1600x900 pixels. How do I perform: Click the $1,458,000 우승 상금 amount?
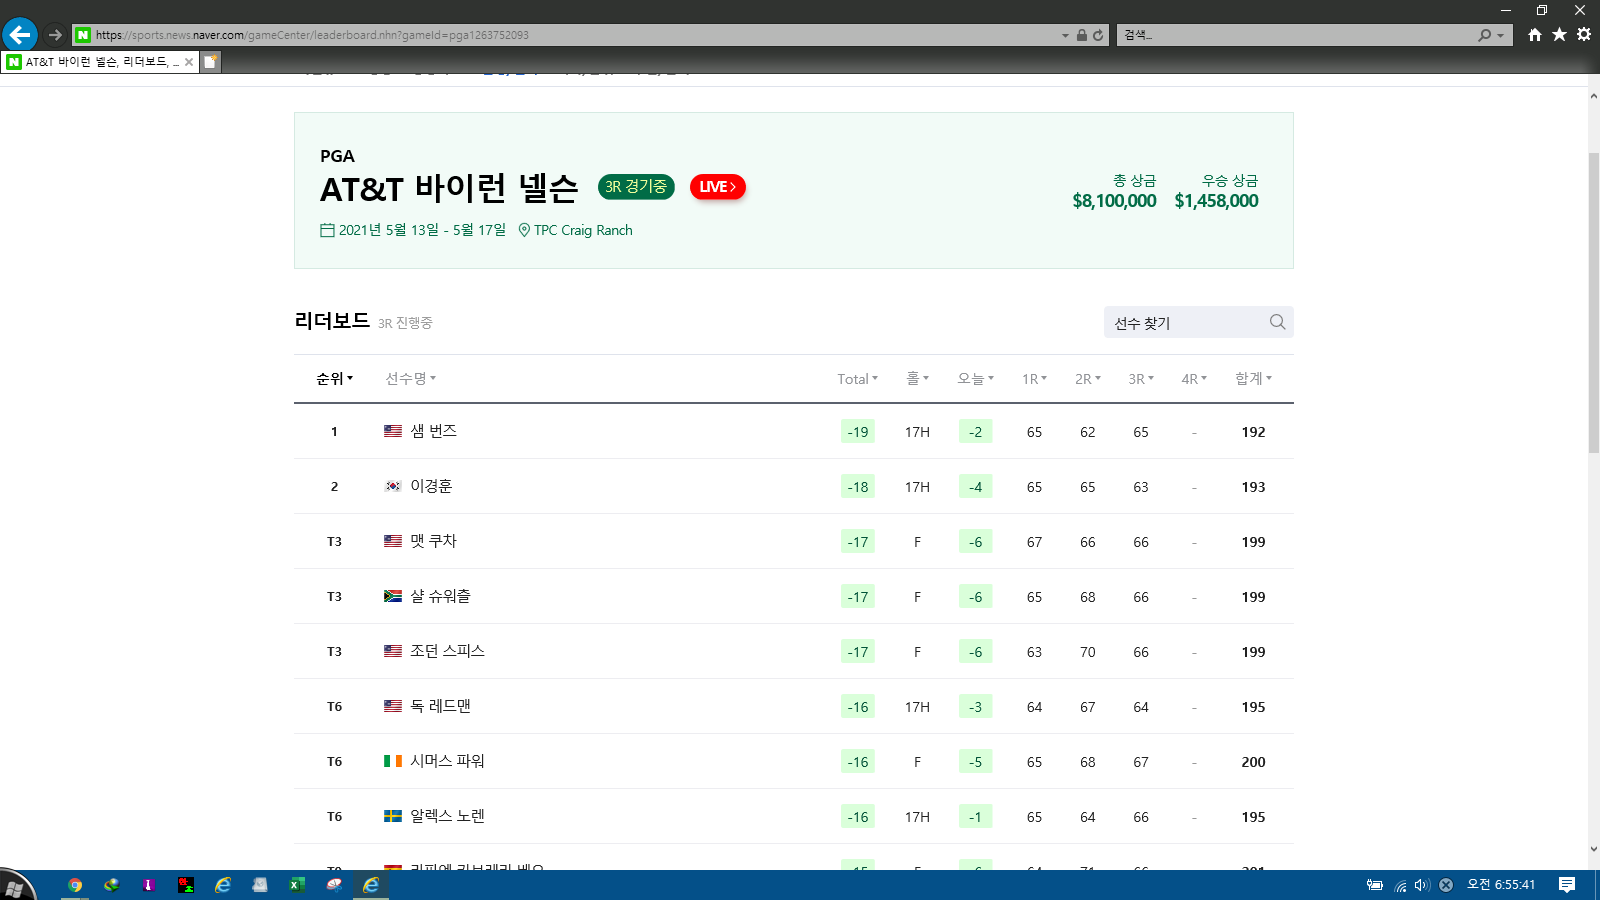click(x=1217, y=201)
